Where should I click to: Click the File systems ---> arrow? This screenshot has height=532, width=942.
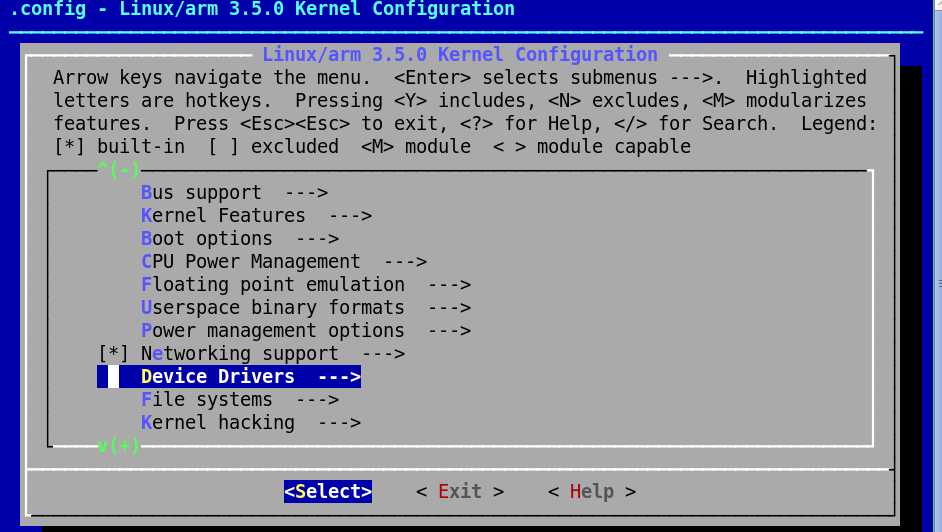coord(317,400)
